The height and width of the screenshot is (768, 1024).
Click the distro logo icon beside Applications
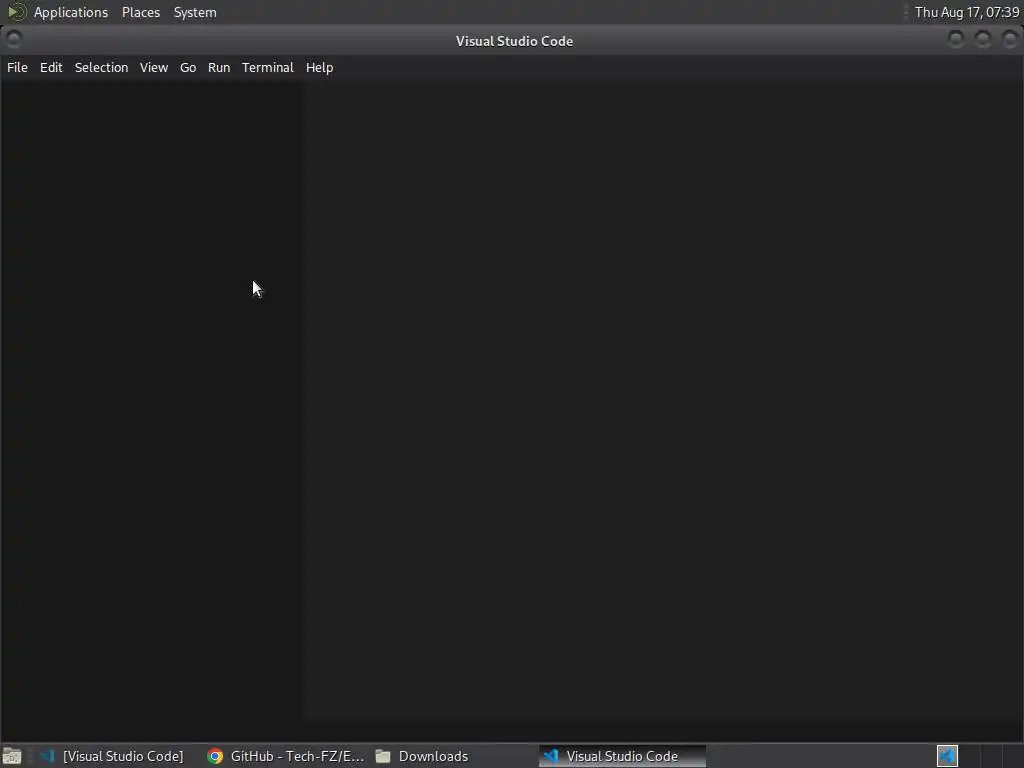[16, 12]
